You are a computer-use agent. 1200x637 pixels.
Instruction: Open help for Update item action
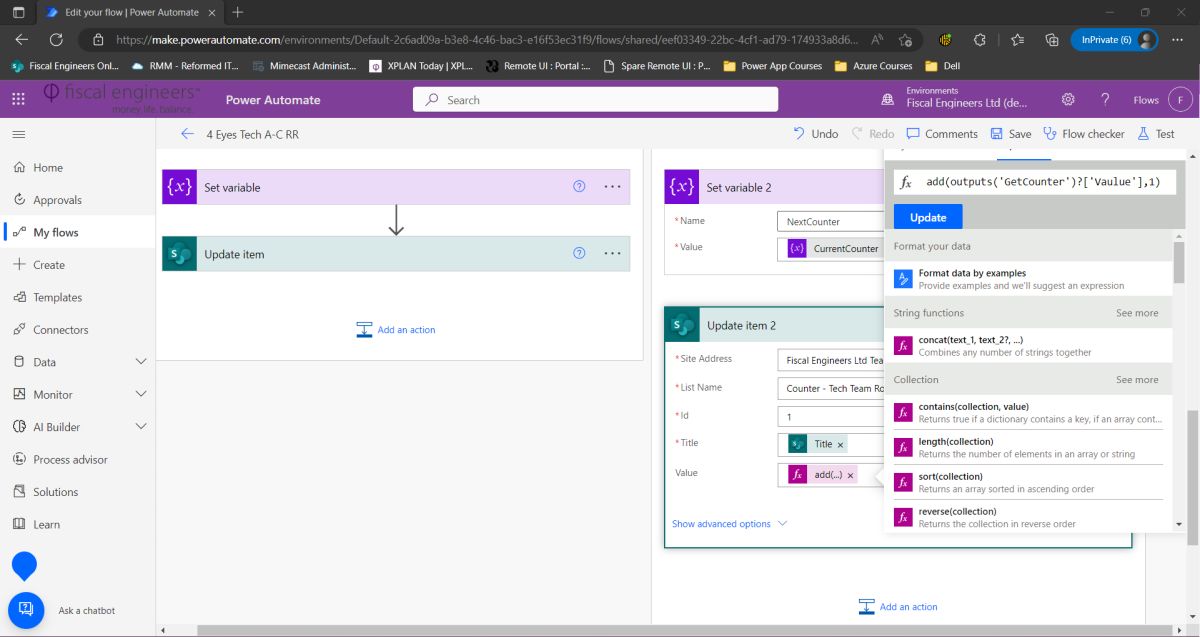[x=579, y=254]
